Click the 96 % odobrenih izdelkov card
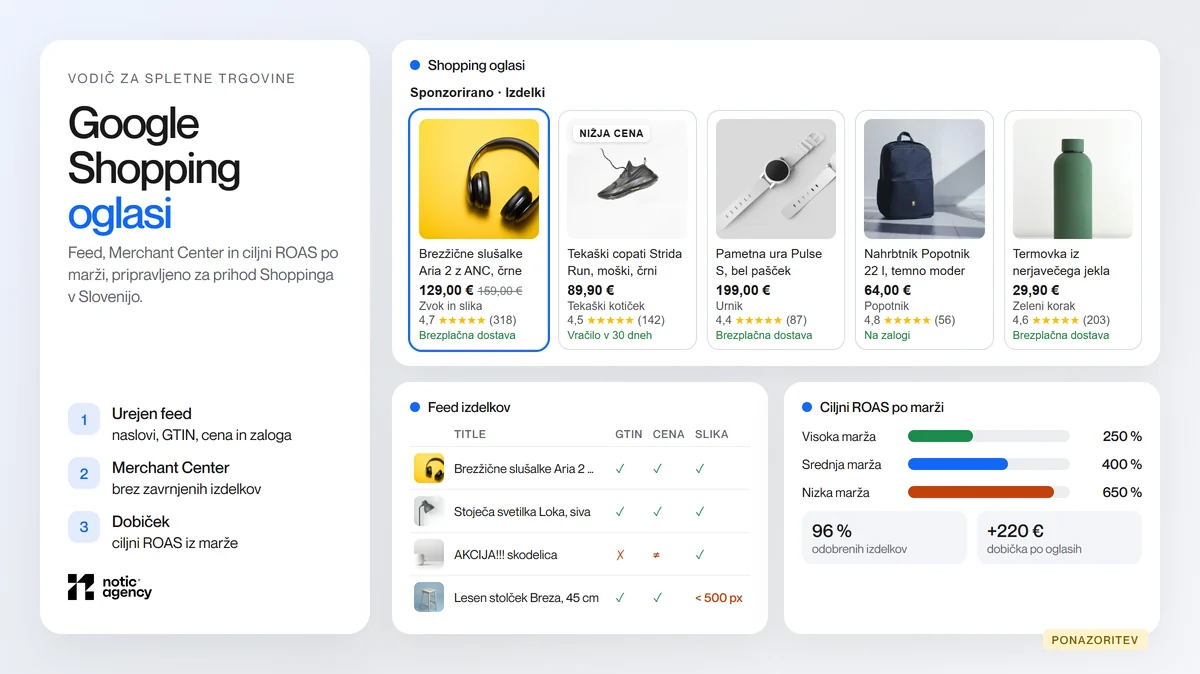1200x674 pixels. coord(884,538)
